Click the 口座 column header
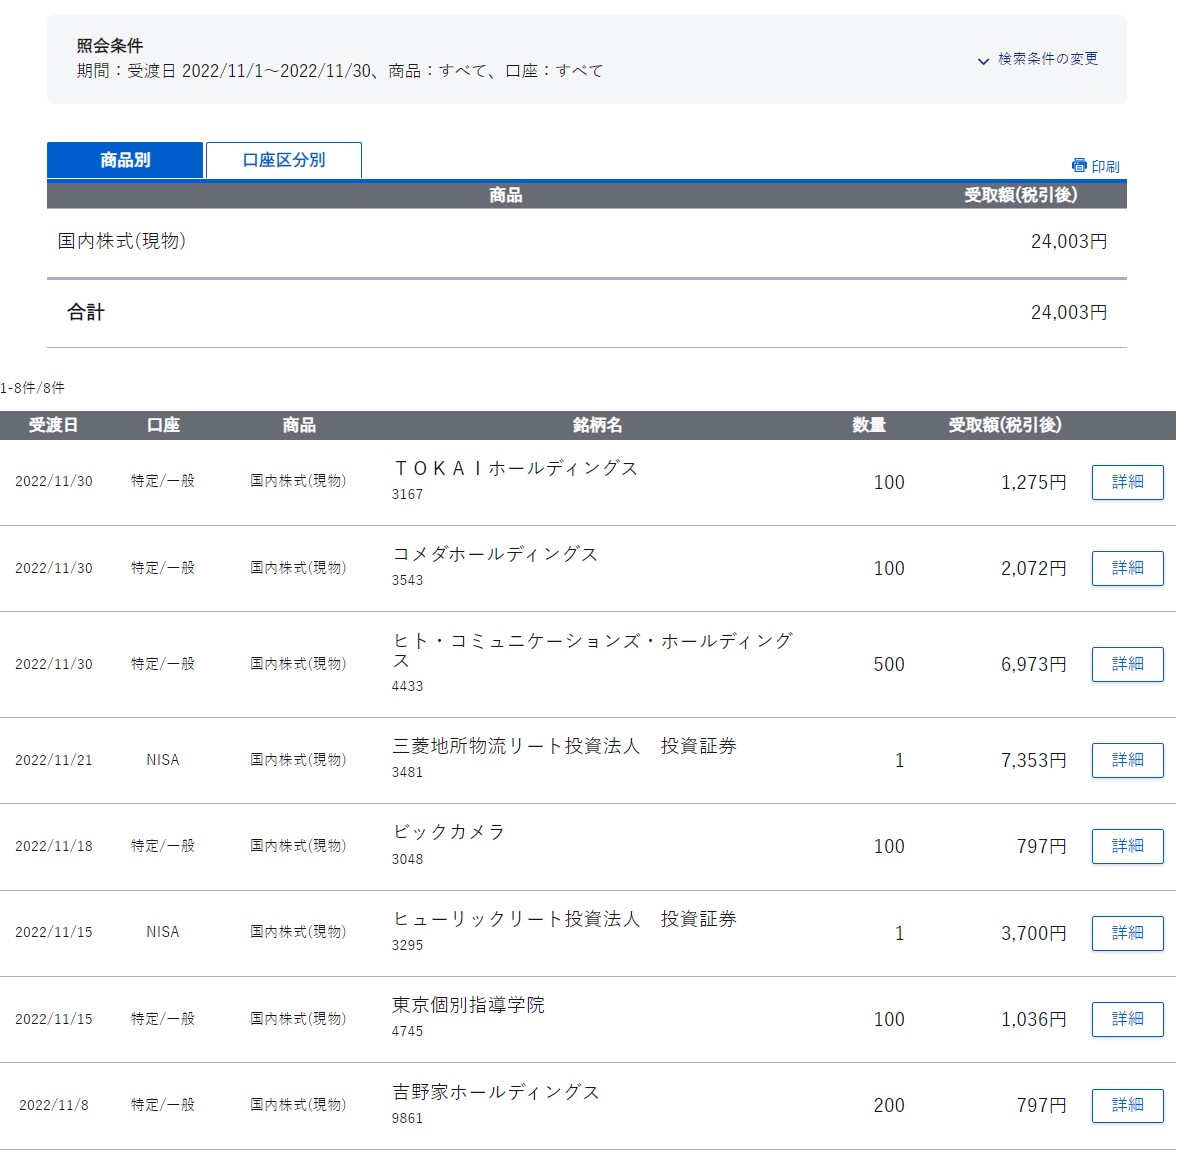The height and width of the screenshot is (1158, 1188). coord(163,425)
